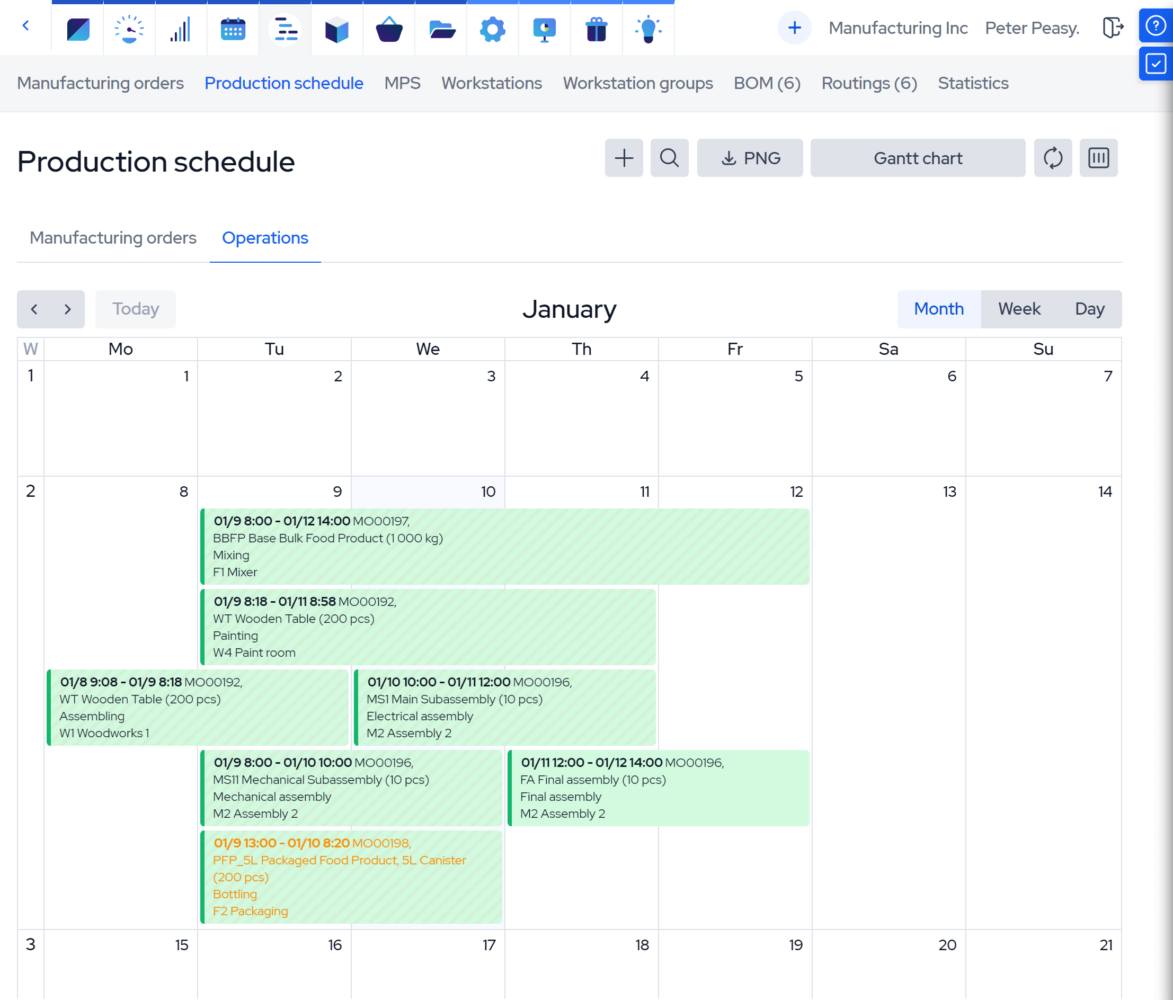Select the gauge-style performance icon in top toolbar
This screenshot has height=1000, width=1173.
point(129,28)
